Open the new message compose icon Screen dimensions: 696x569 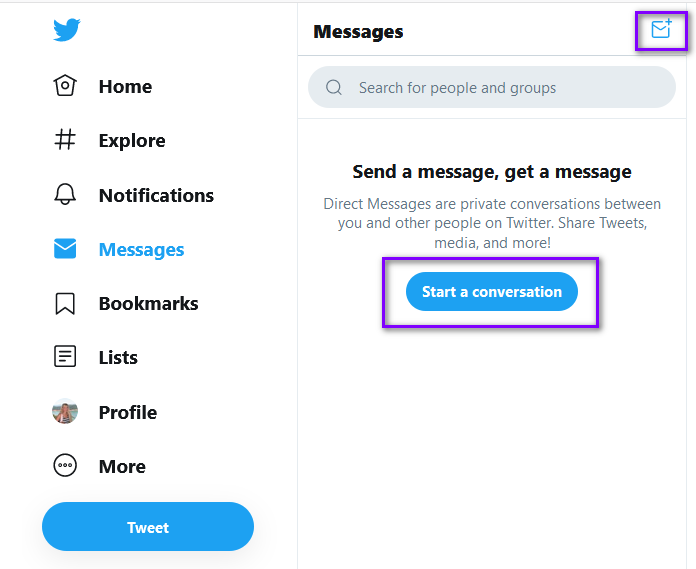(661, 29)
